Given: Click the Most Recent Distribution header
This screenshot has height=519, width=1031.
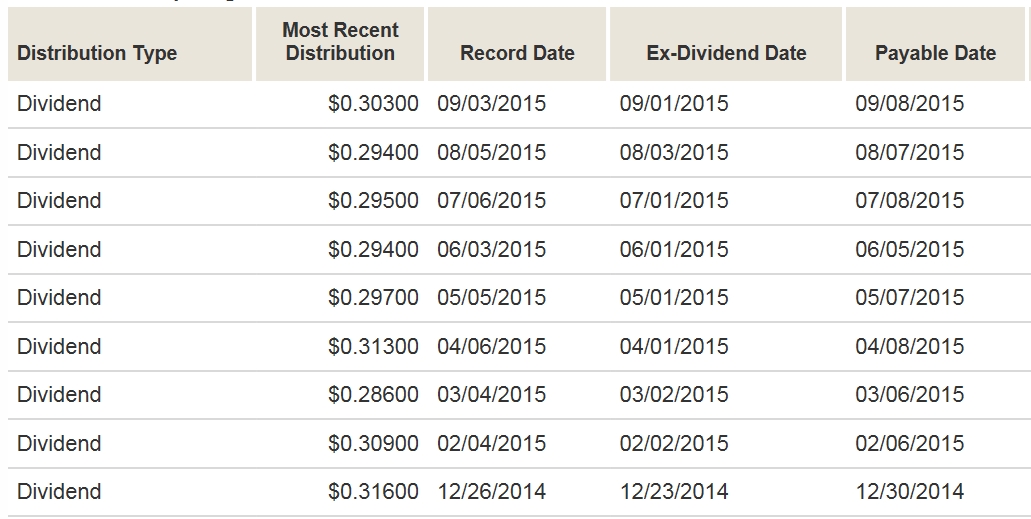Looking at the screenshot, I should [x=340, y=42].
